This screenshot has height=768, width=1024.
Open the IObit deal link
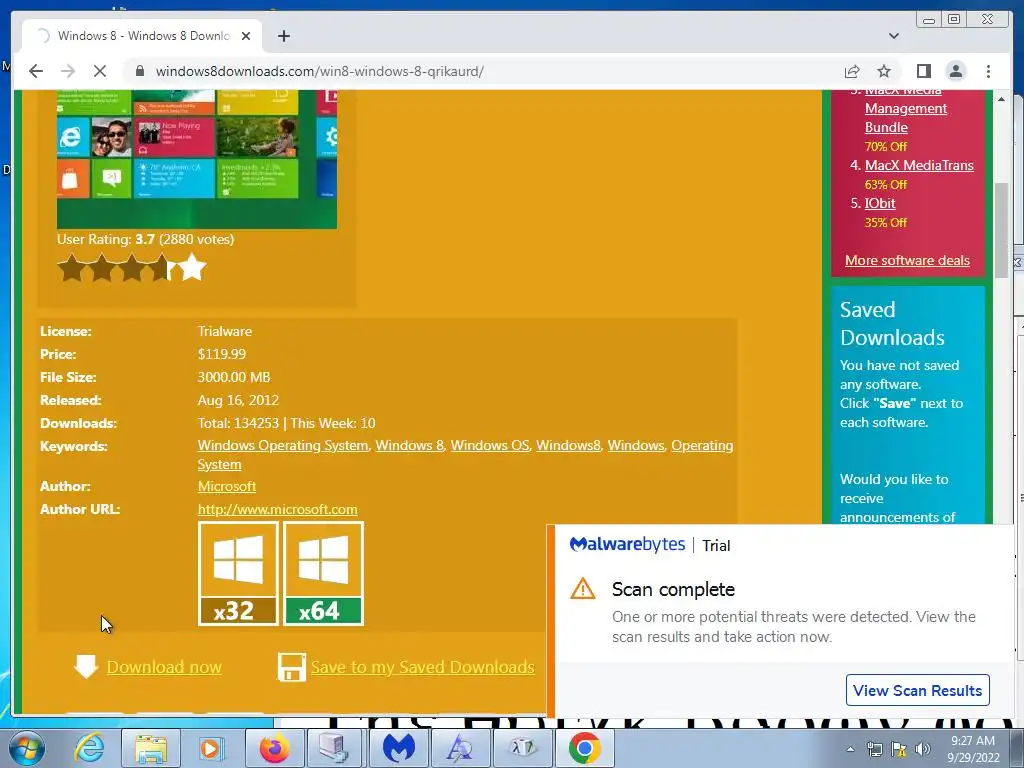pos(880,203)
